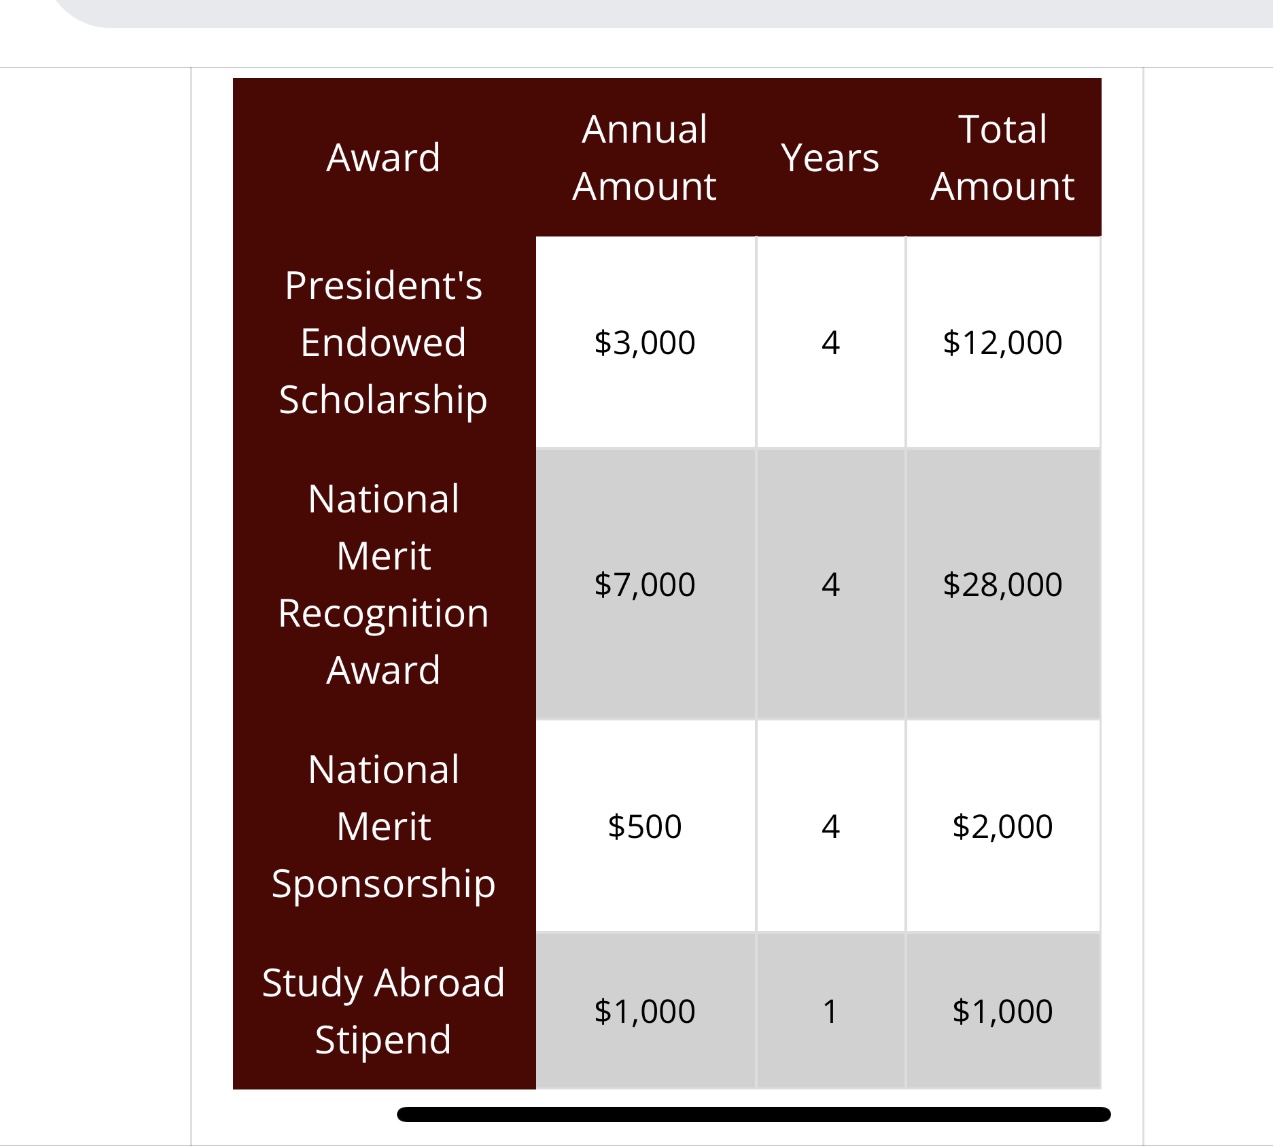Click the $3,000 annual amount cell
The height and width of the screenshot is (1146, 1273).
click(645, 342)
